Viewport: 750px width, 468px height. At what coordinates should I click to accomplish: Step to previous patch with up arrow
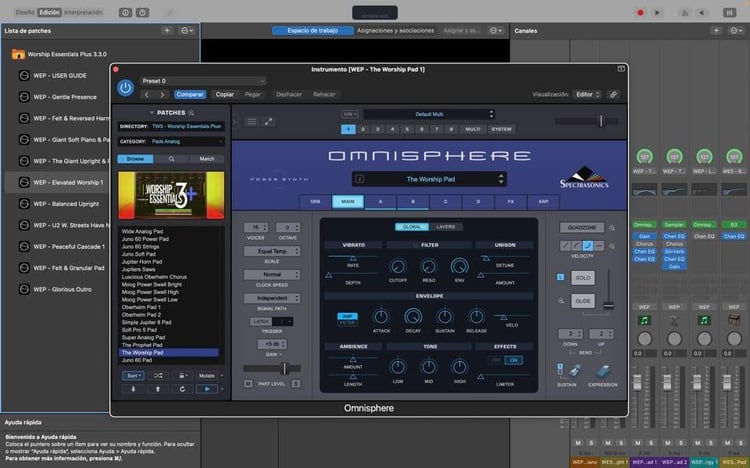pos(158,389)
